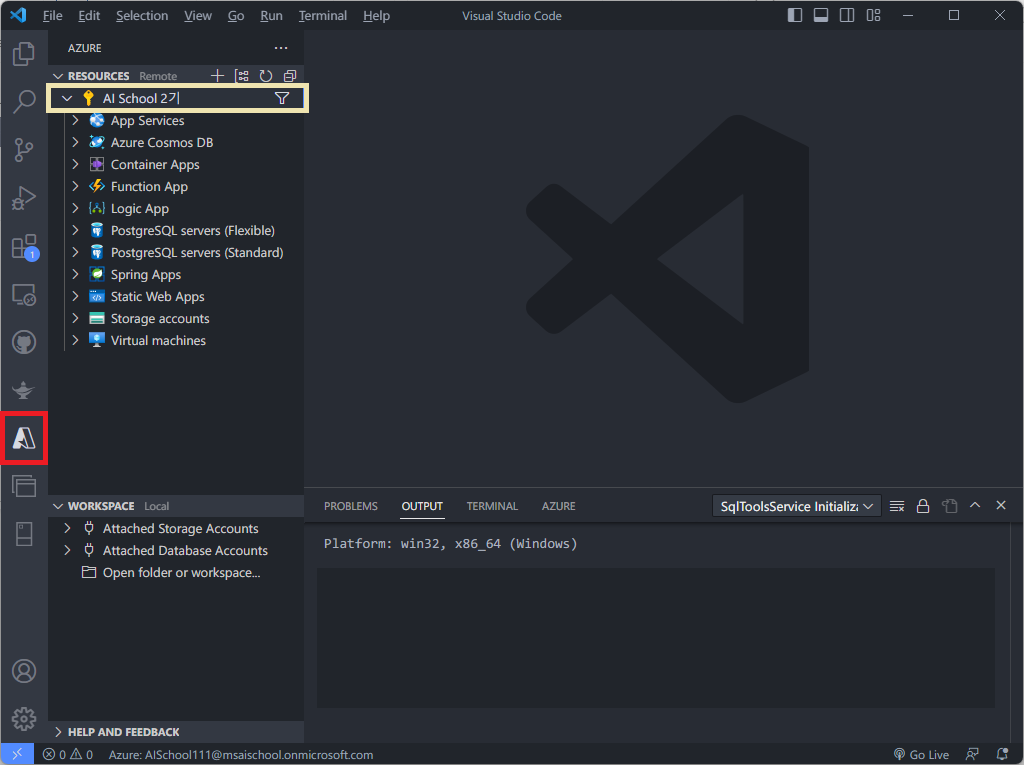Expand the Spring Apps node

(x=75, y=274)
